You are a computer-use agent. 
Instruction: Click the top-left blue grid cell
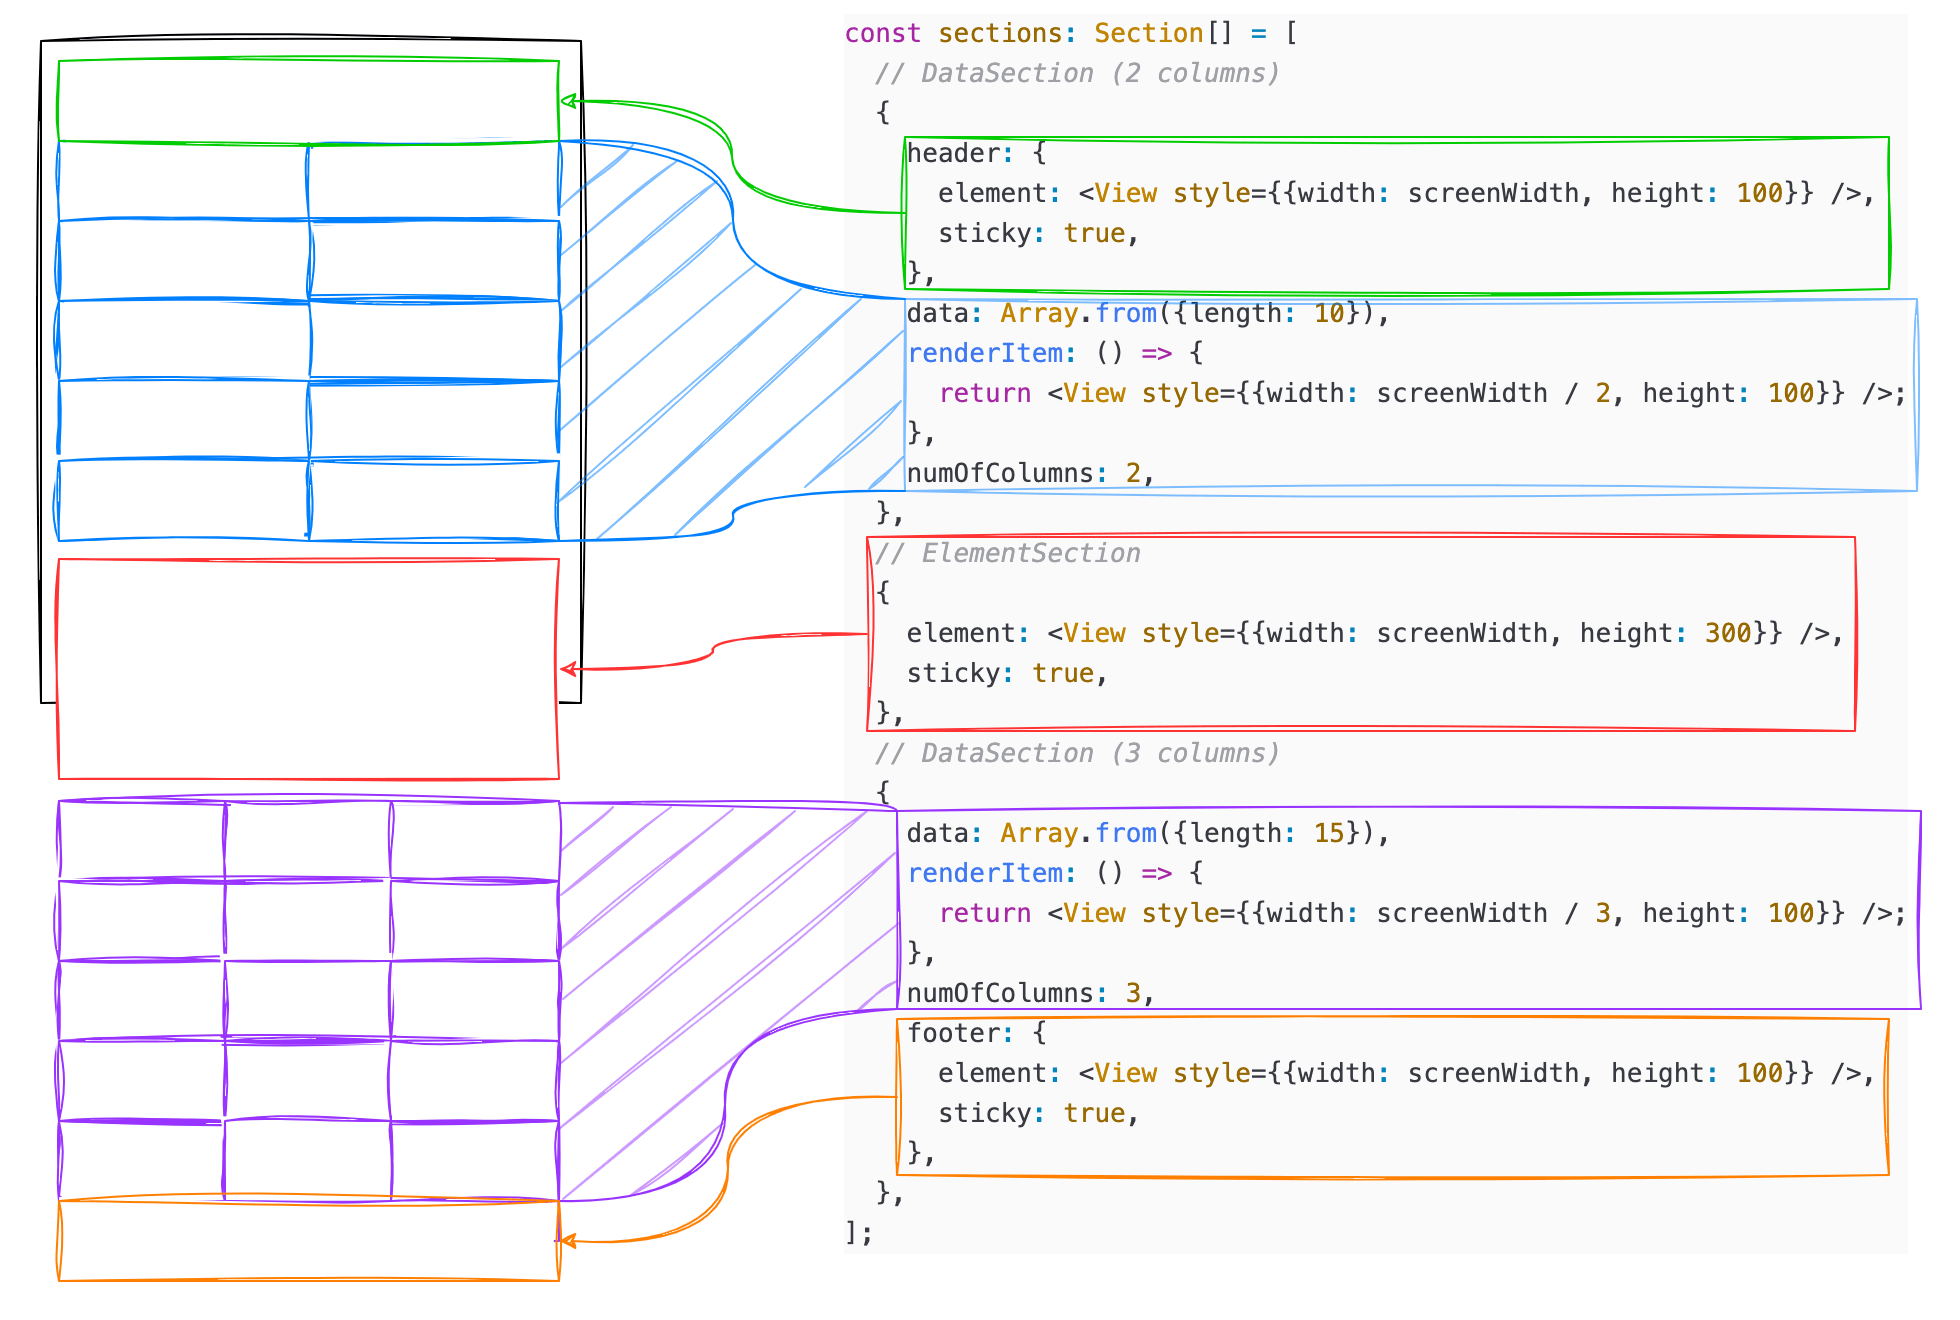[x=183, y=181]
